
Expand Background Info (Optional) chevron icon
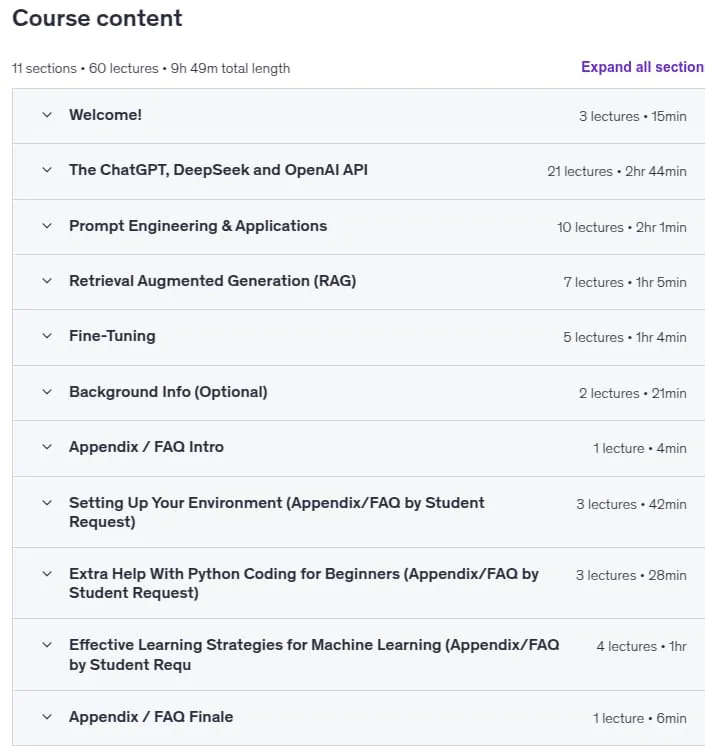pos(47,392)
